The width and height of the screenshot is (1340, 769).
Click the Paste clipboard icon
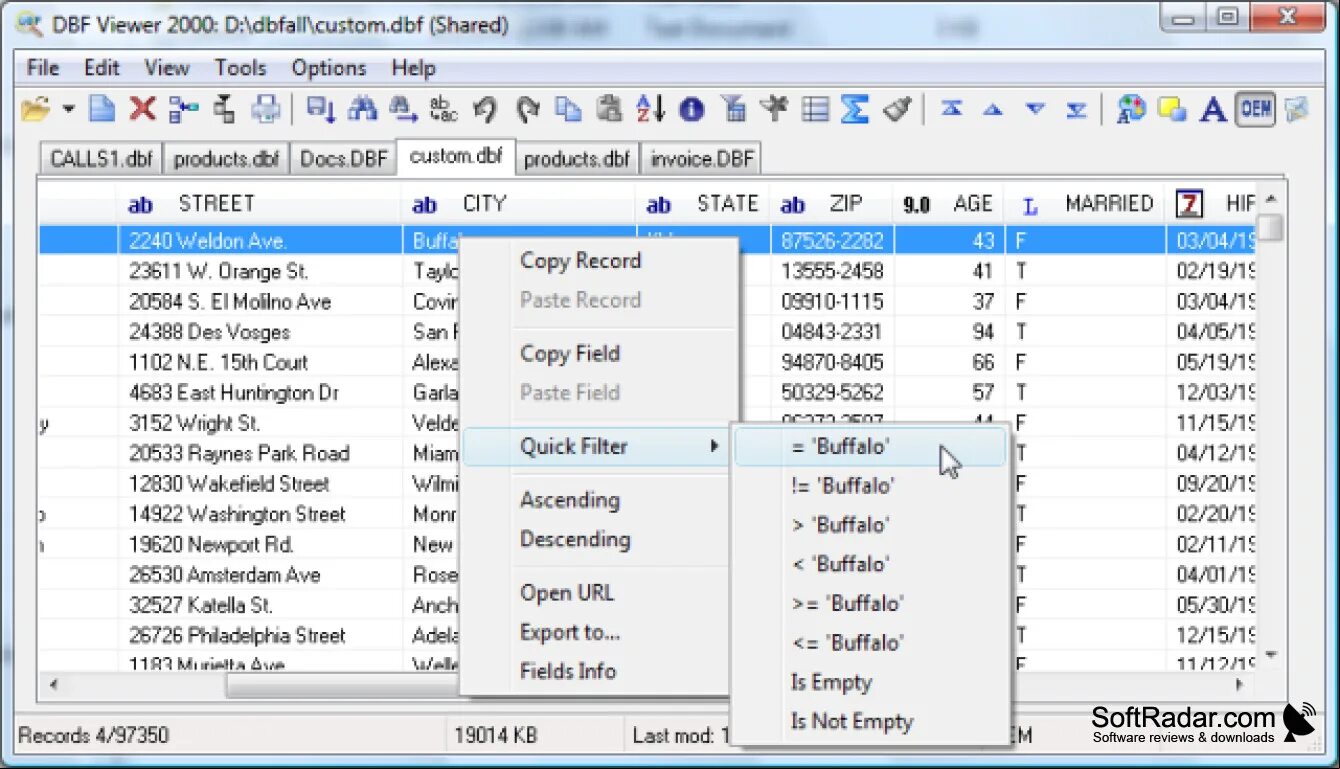click(609, 109)
